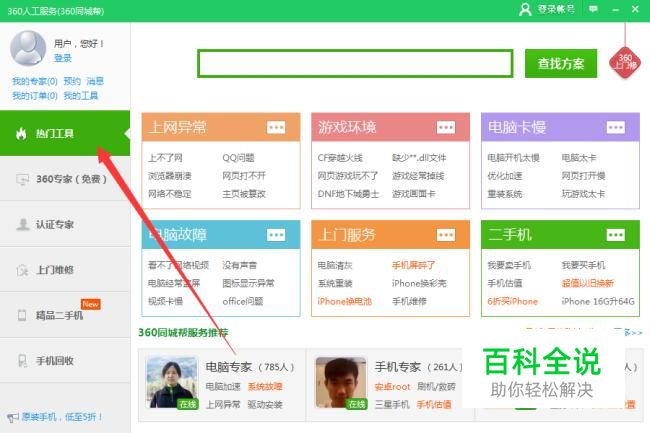
Task: Open the more button on 二手机 card
Action: (616, 235)
